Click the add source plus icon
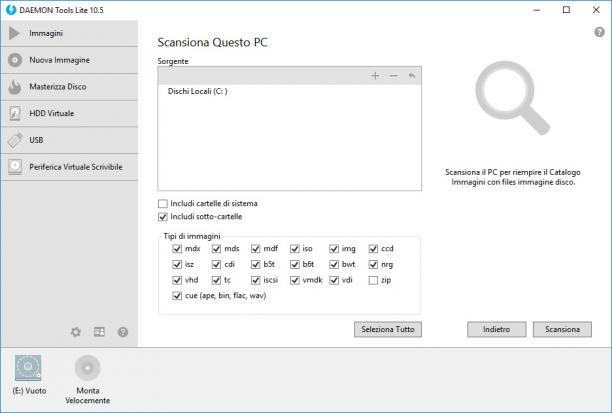 375,76
